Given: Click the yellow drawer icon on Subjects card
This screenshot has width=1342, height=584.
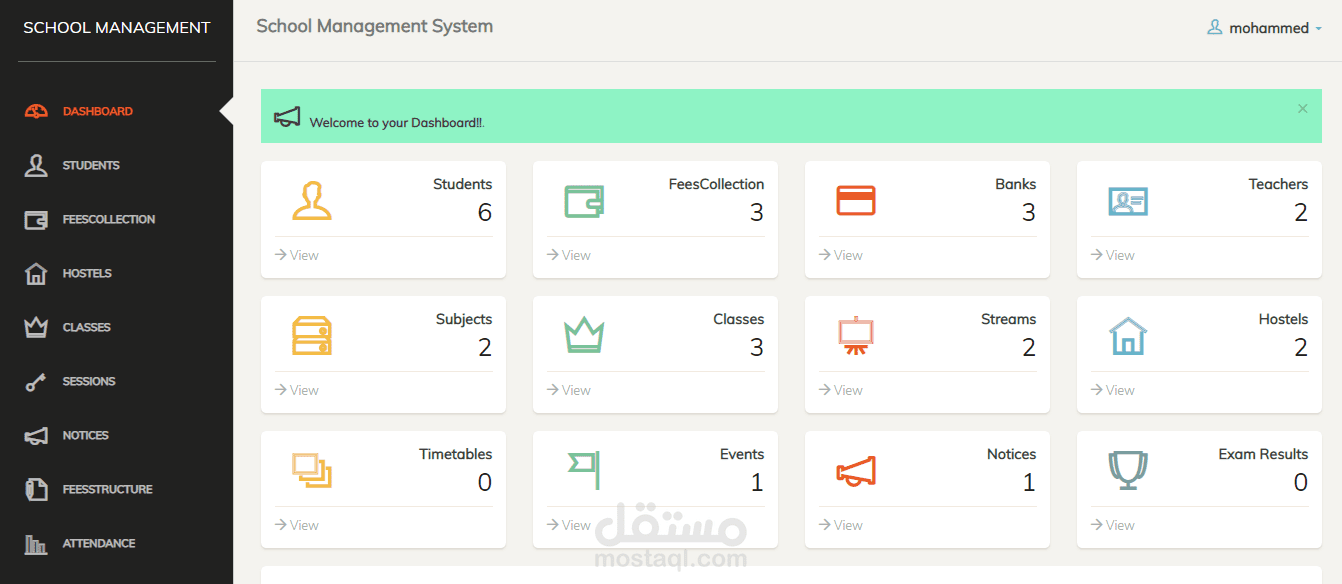Looking at the screenshot, I should pyautogui.click(x=312, y=336).
